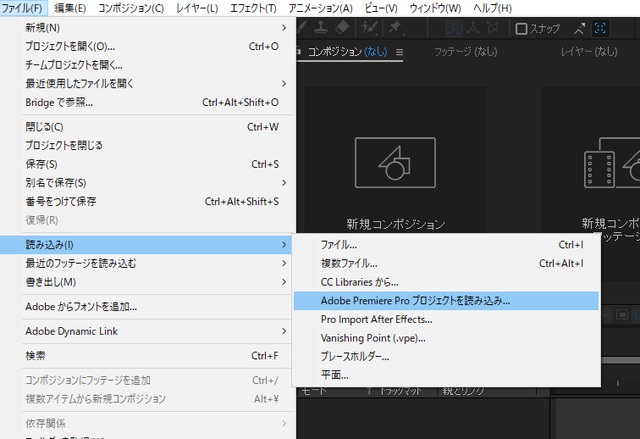Expand 最近使用したファイルを開く submenu

[148, 84]
